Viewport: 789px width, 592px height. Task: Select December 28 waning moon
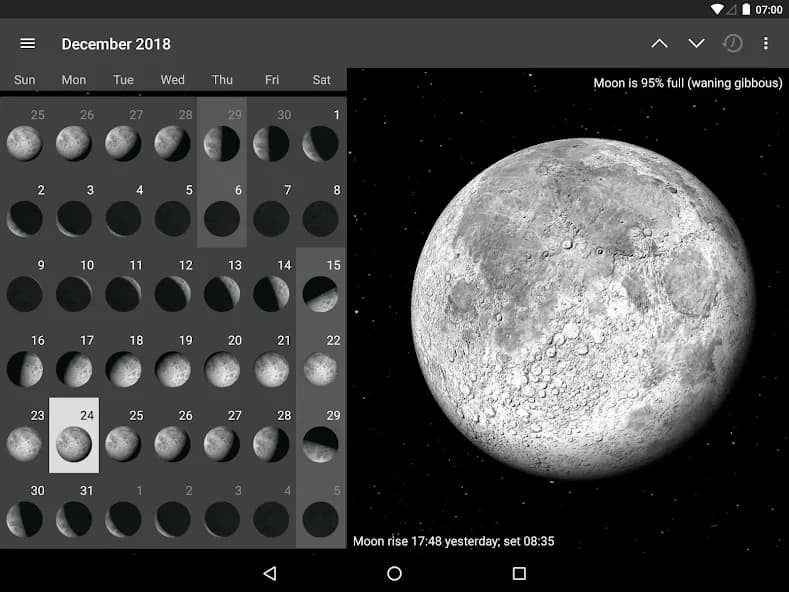click(271, 435)
